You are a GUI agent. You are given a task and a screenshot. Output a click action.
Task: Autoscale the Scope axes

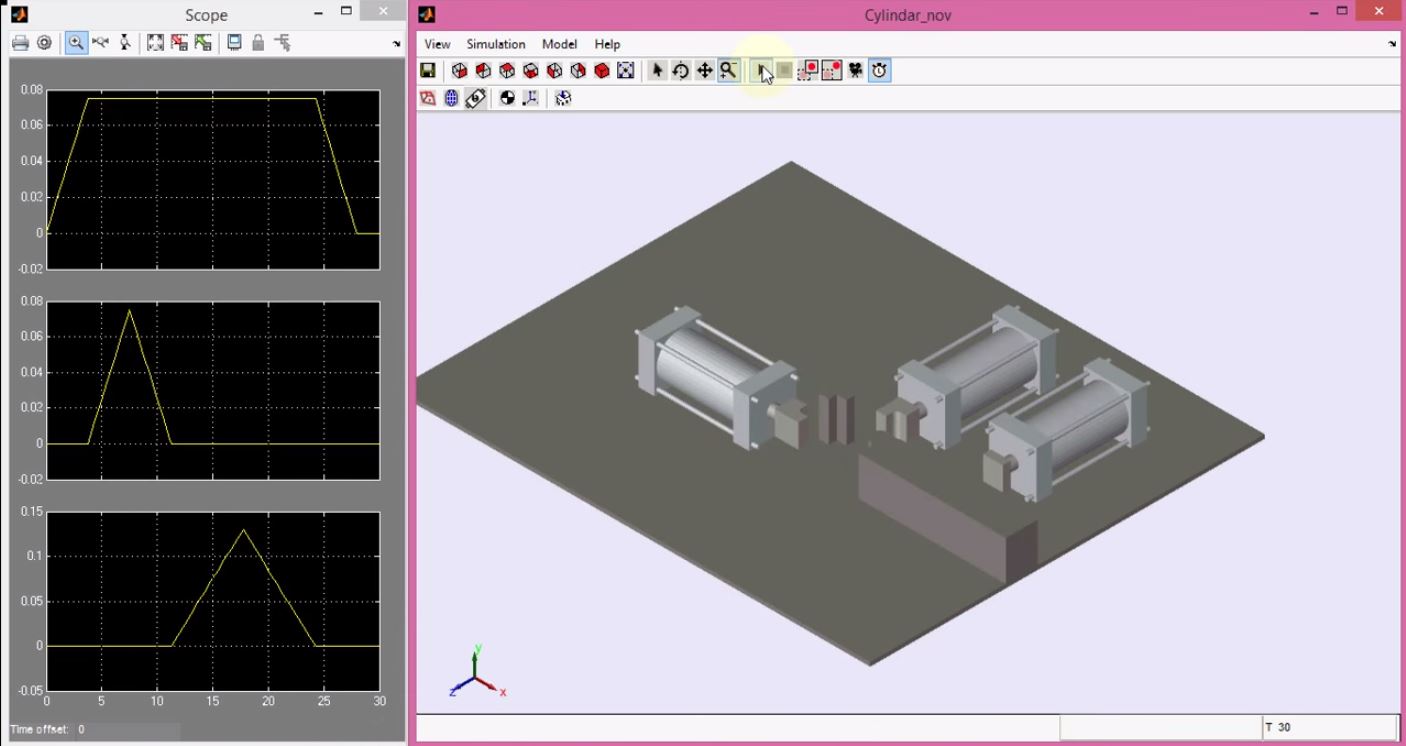click(155, 43)
